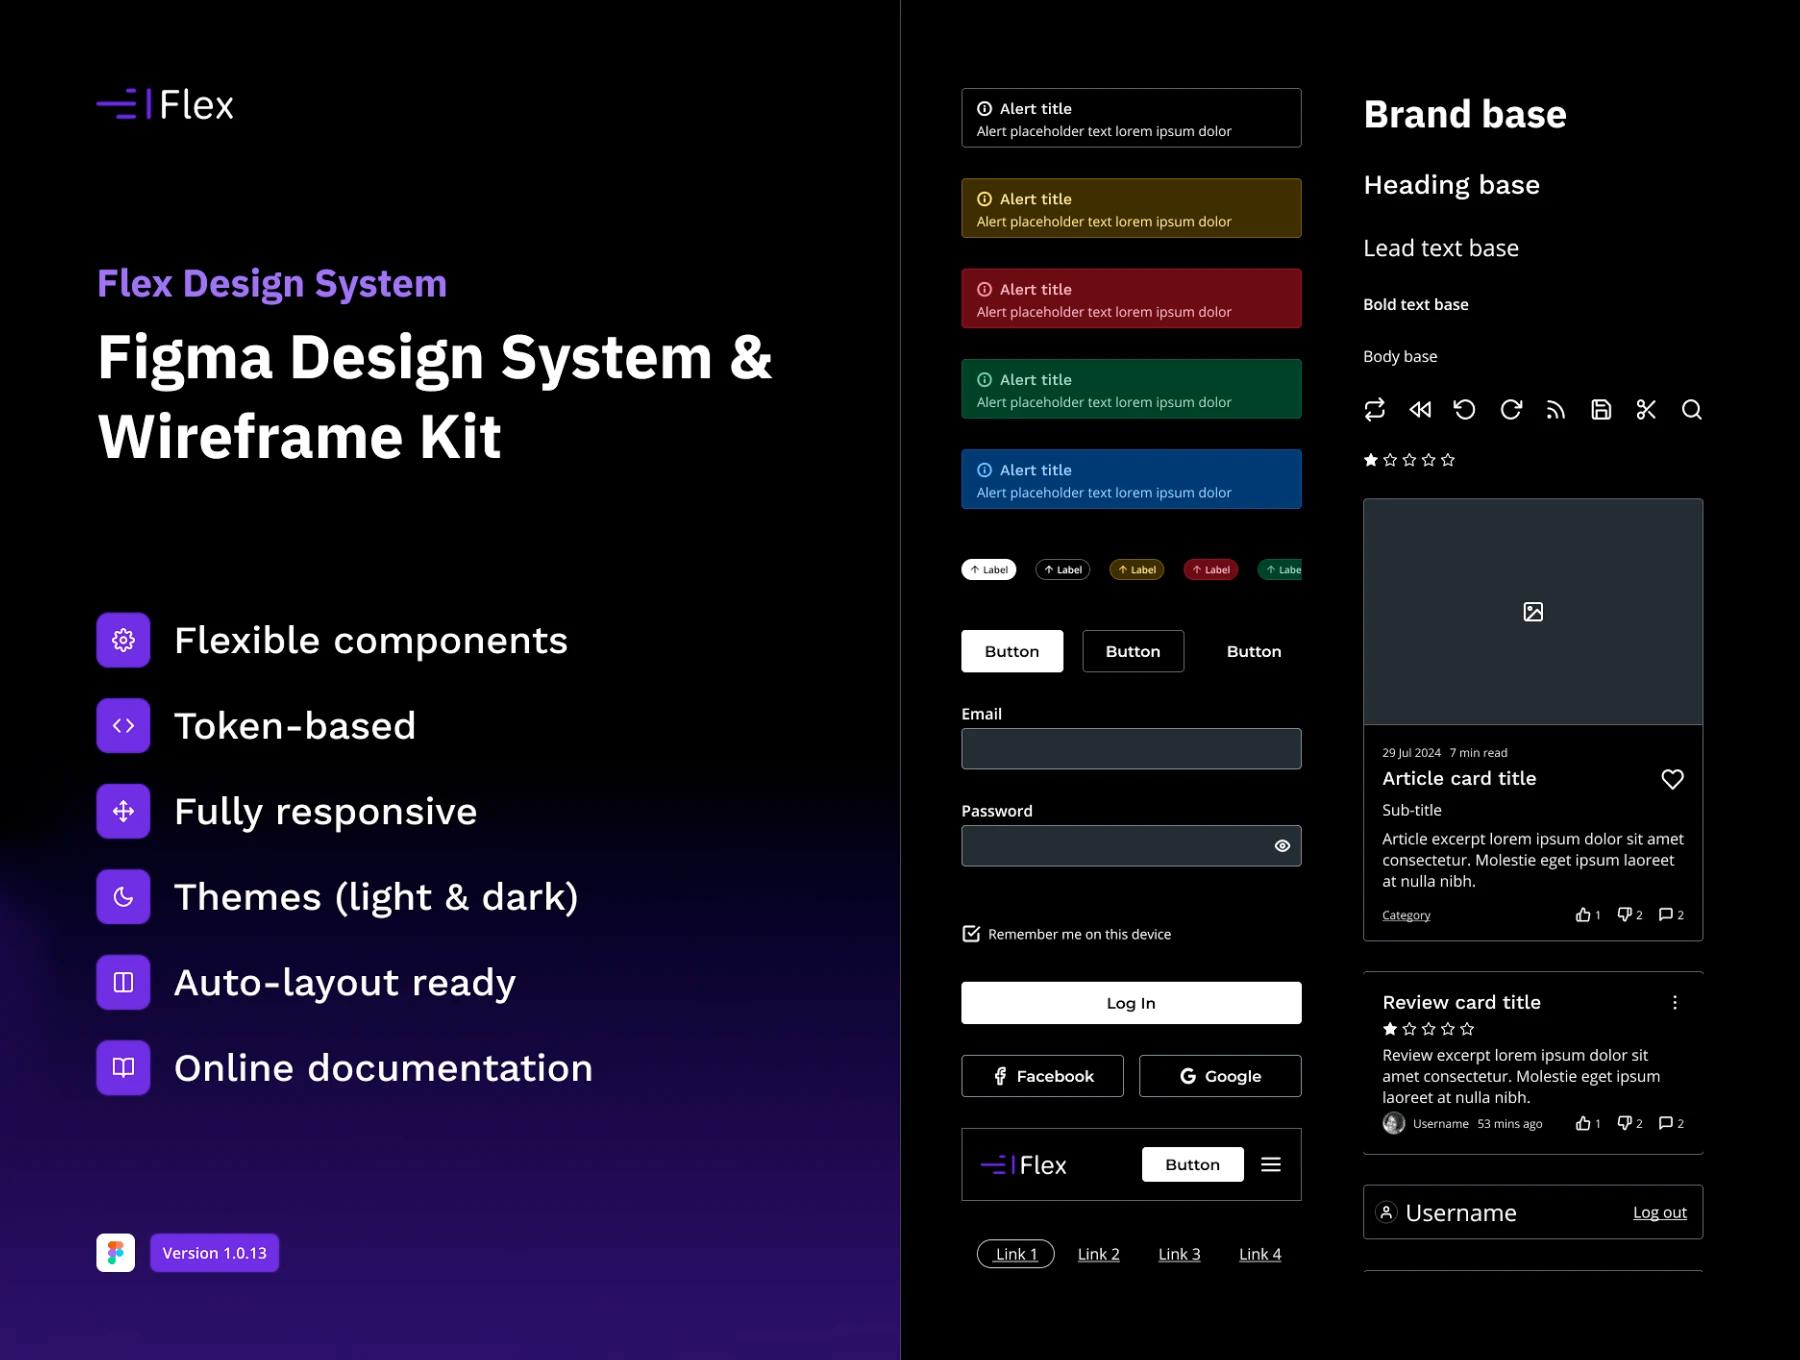Click the gear icon beside Flexible components
The image size is (1800, 1360).
click(123, 640)
